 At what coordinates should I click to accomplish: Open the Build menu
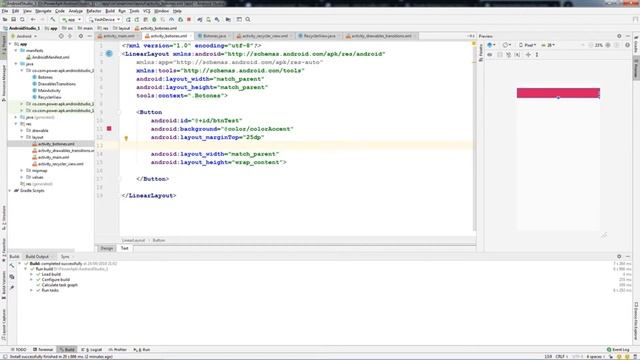(x=110, y=11)
